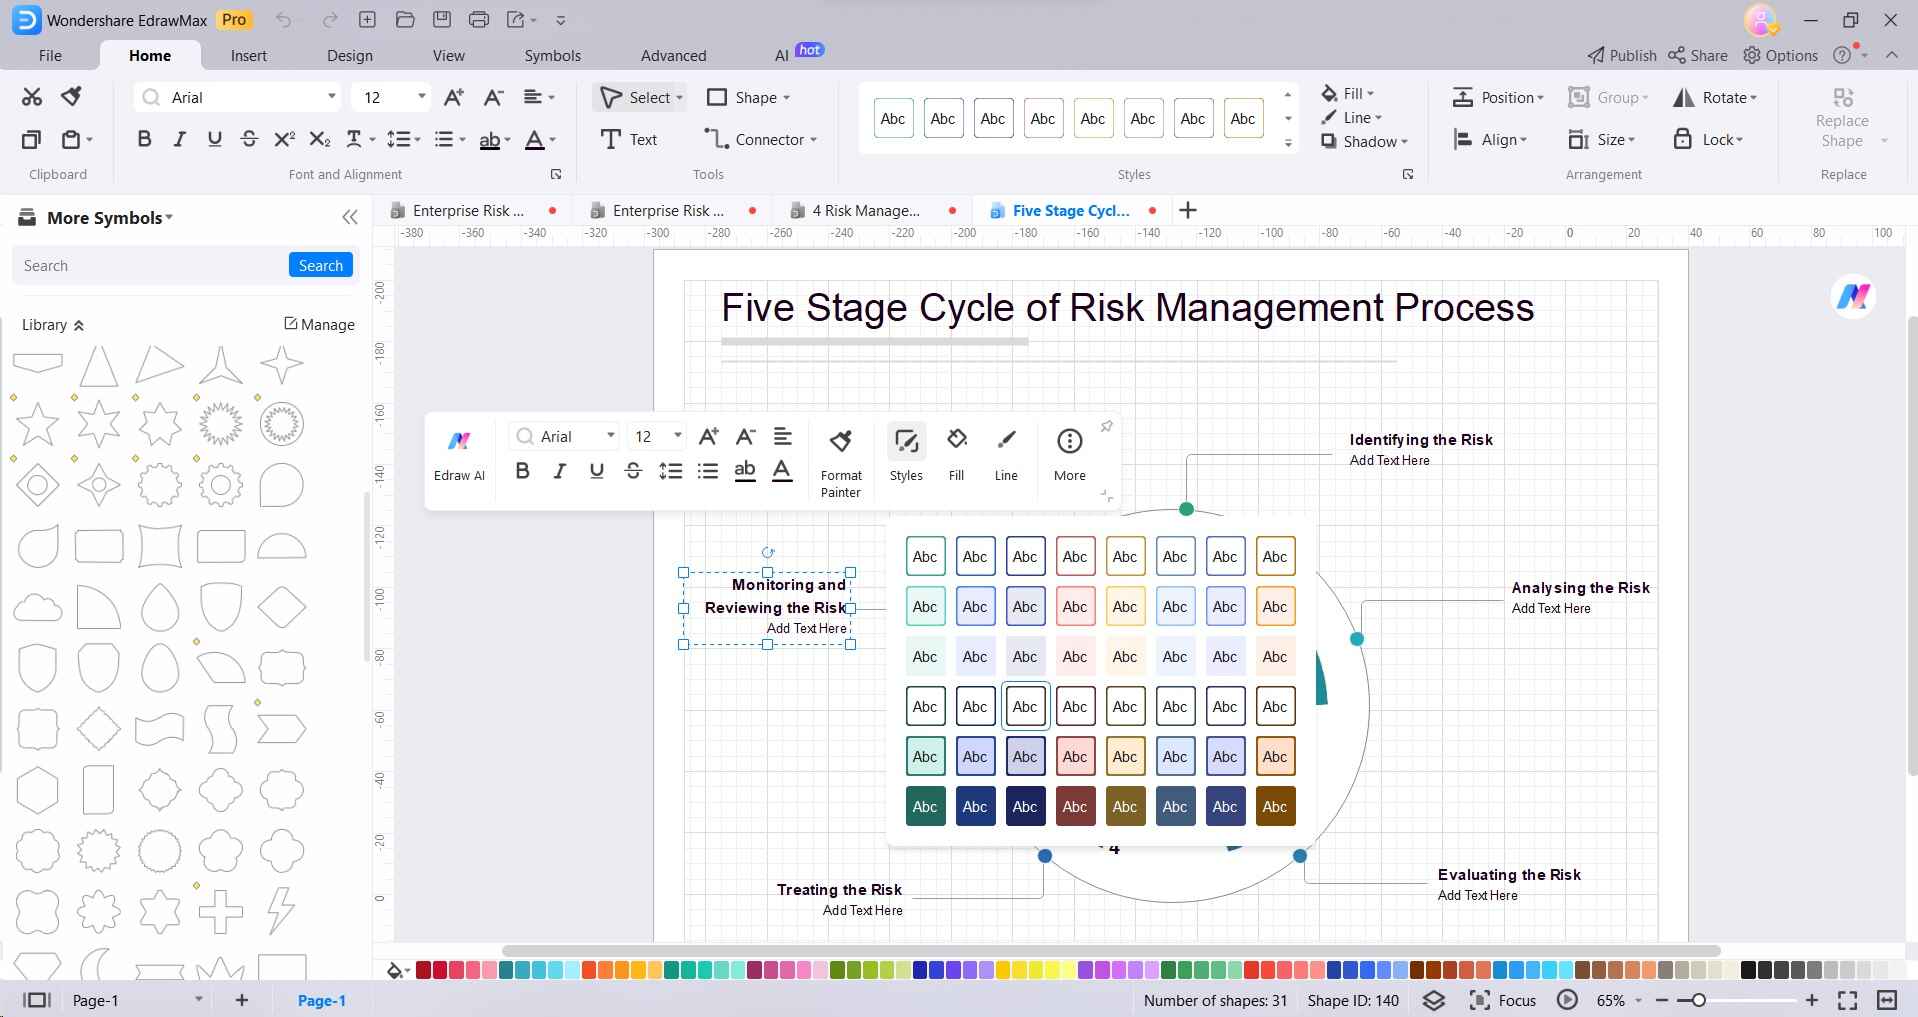Screen dimensions: 1918x1017
Task: Click the Undo arrow in title bar
Action: [284, 19]
